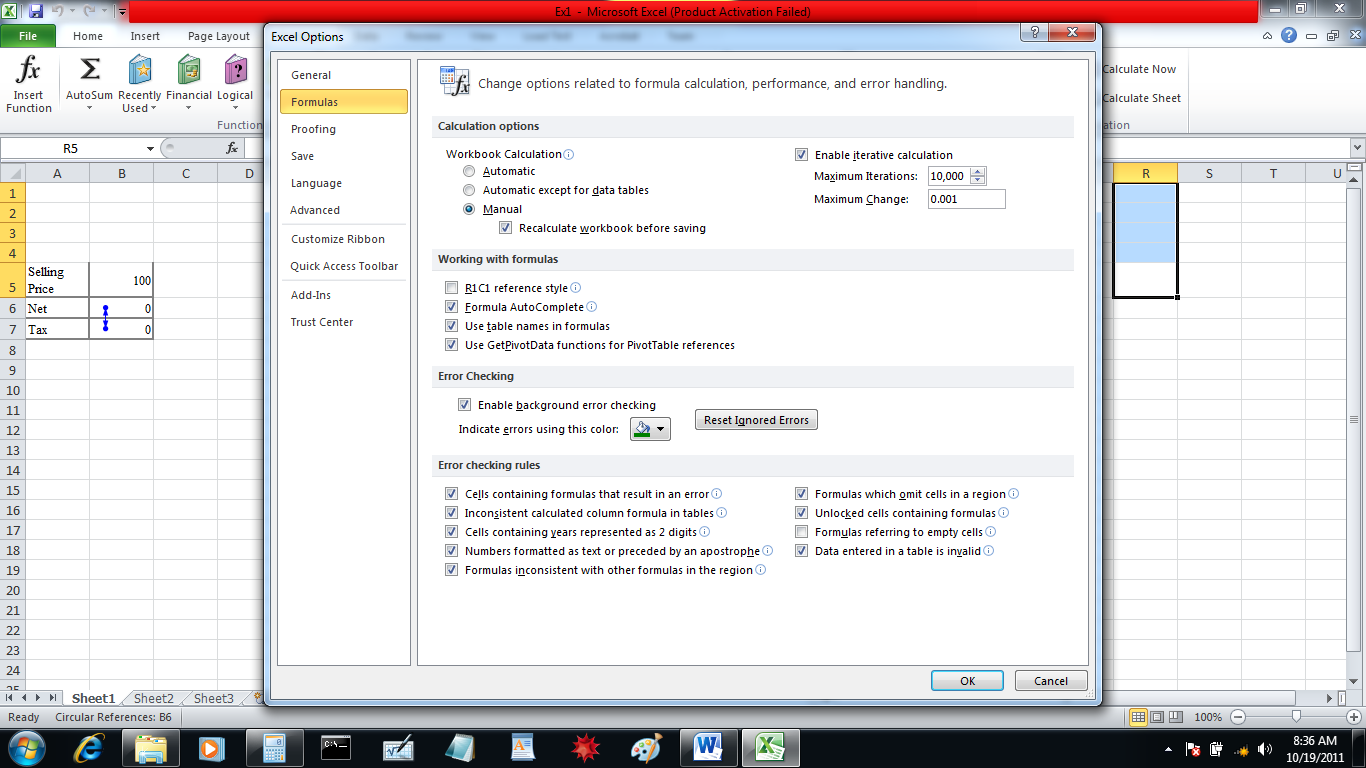Toggle Recalculate workbook before saving
1366x768 pixels.
pyautogui.click(x=505, y=228)
